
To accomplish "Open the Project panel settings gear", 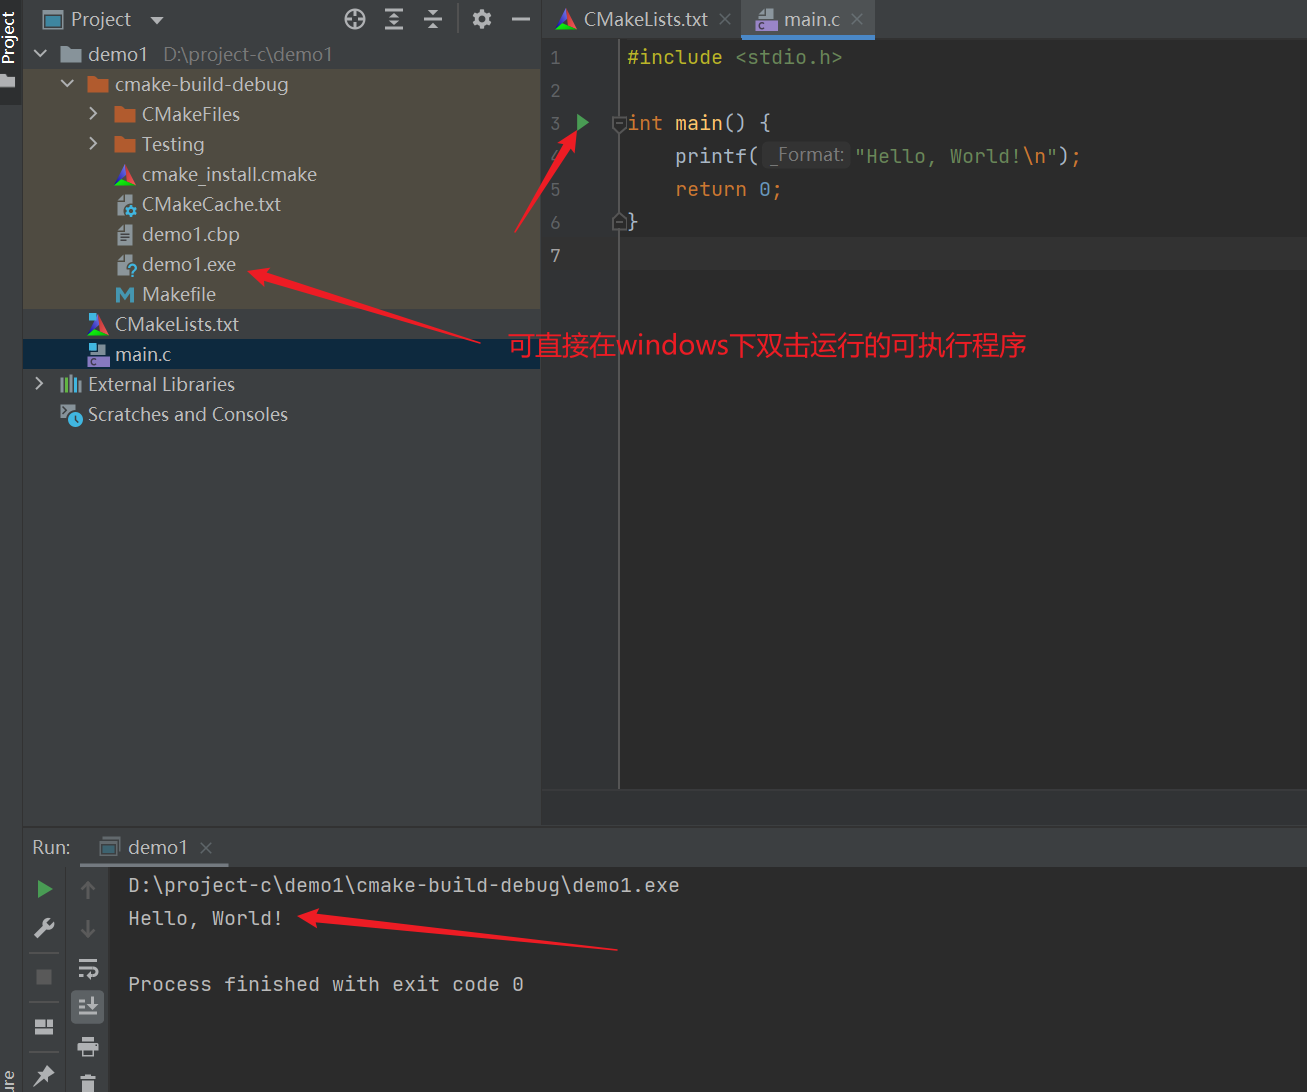I will pyautogui.click(x=482, y=19).
